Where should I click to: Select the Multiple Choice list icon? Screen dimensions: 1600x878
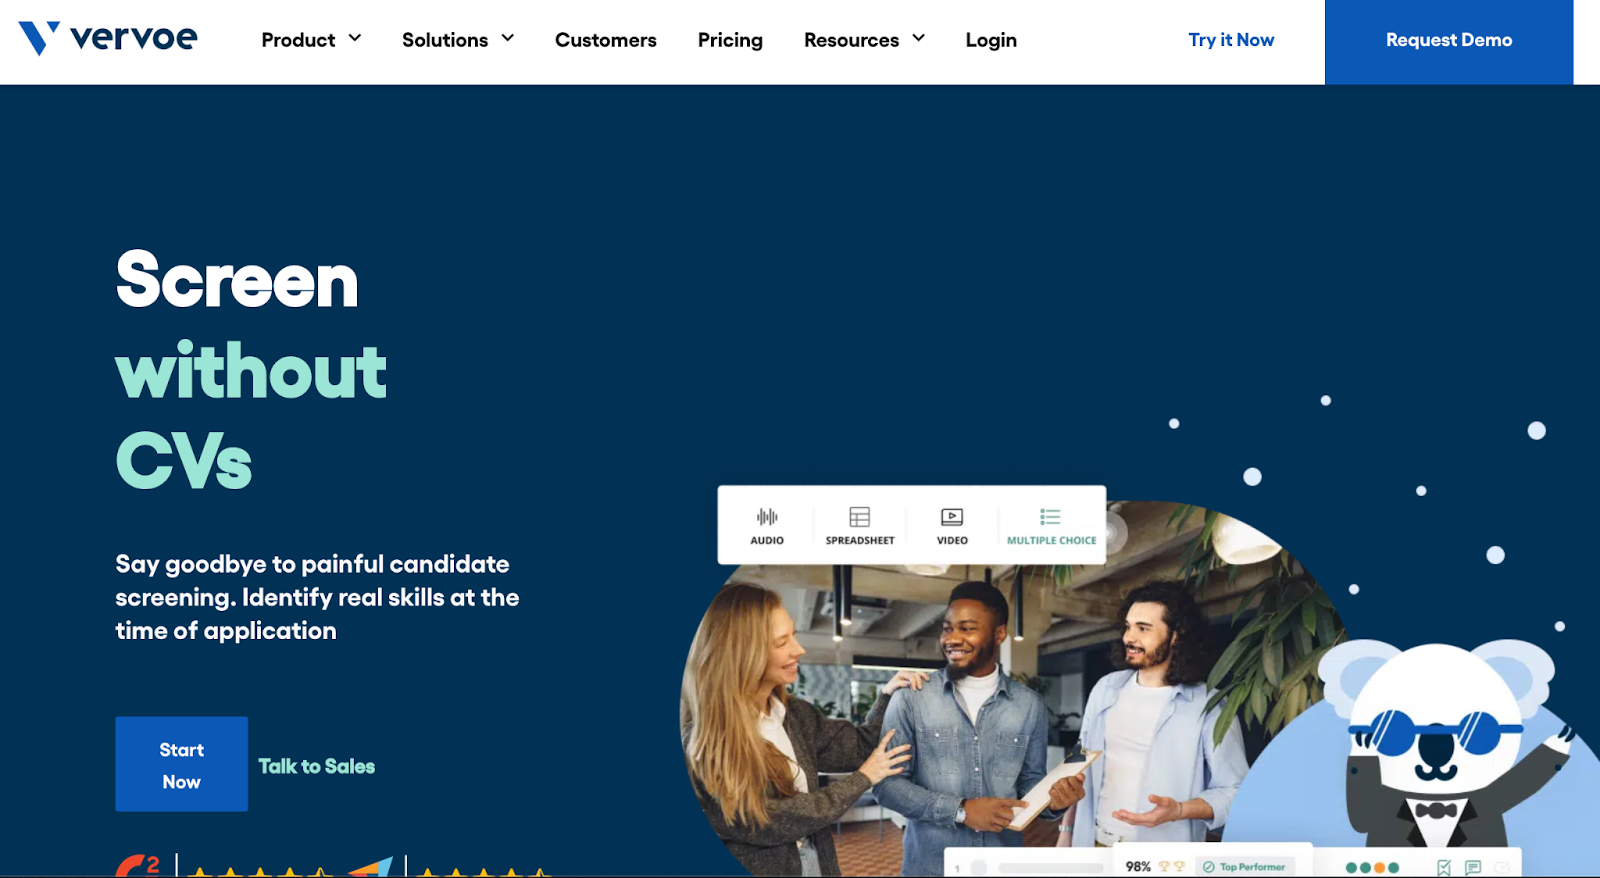tap(1050, 516)
